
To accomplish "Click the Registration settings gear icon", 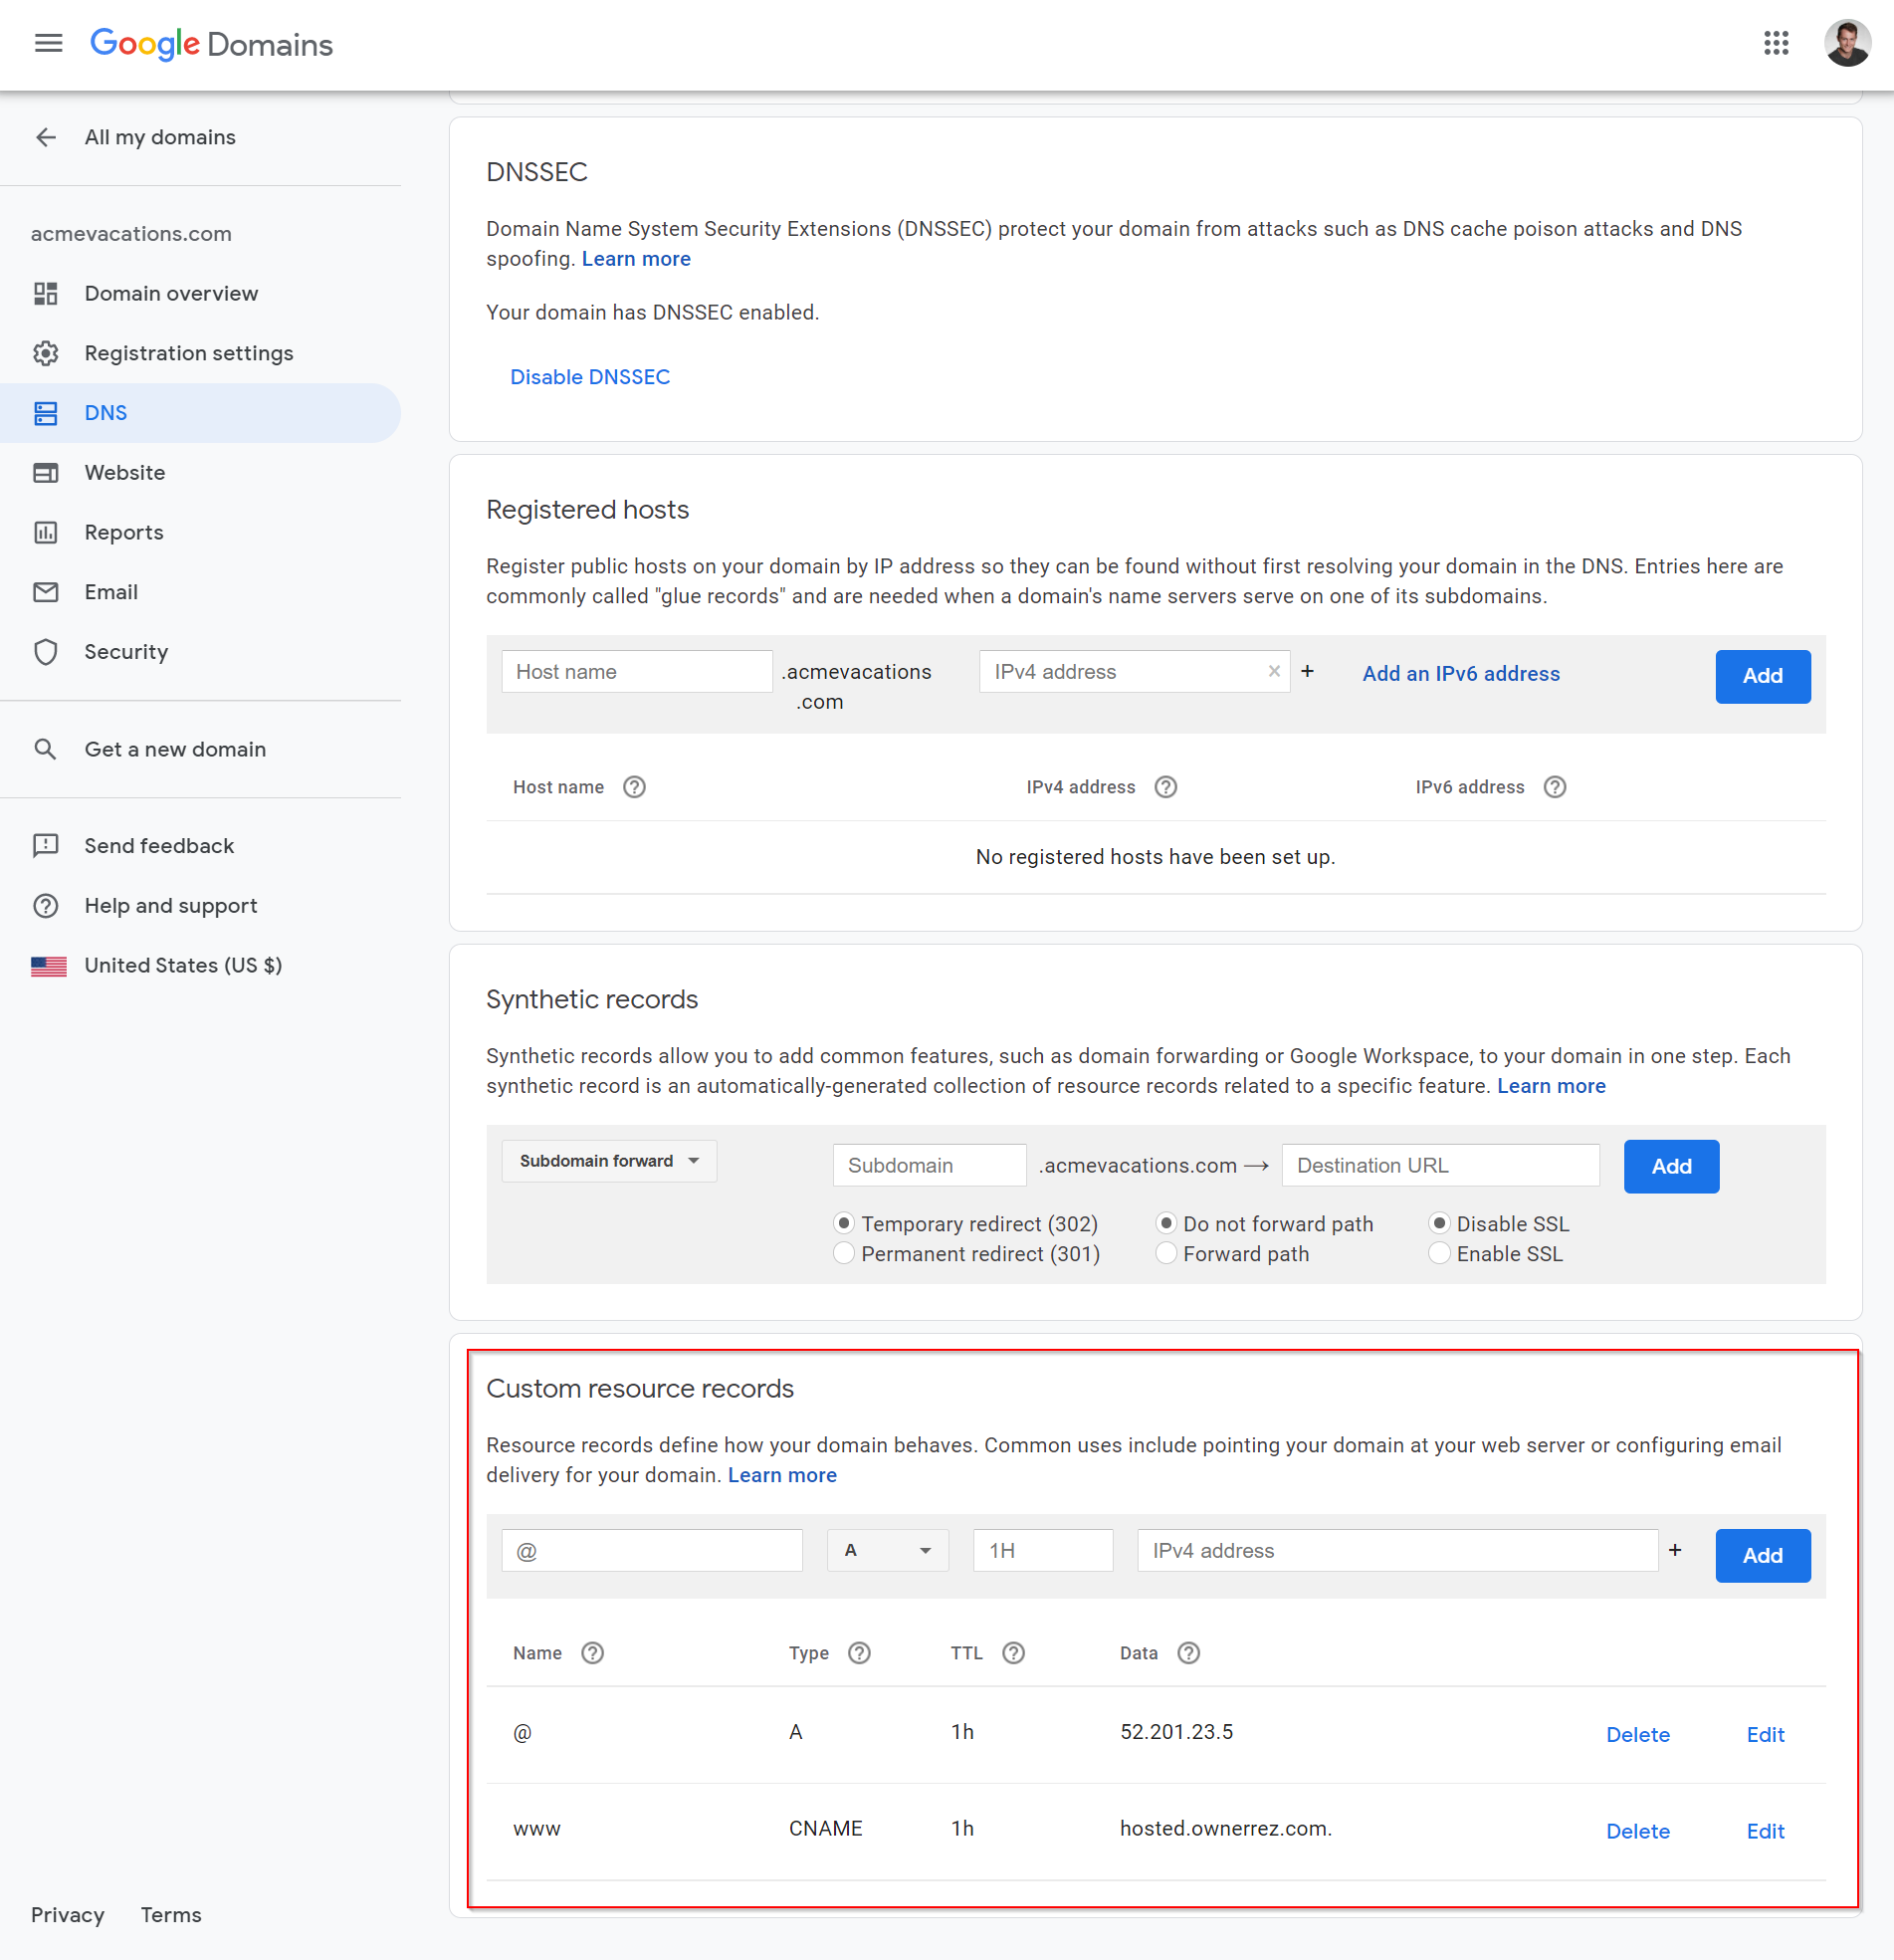I will [x=46, y=353].
